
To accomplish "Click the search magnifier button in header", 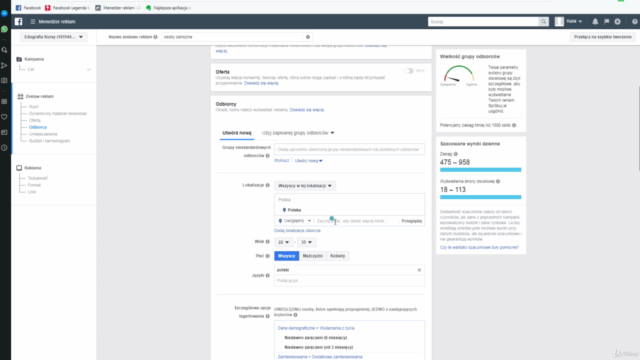I will 543,22.
